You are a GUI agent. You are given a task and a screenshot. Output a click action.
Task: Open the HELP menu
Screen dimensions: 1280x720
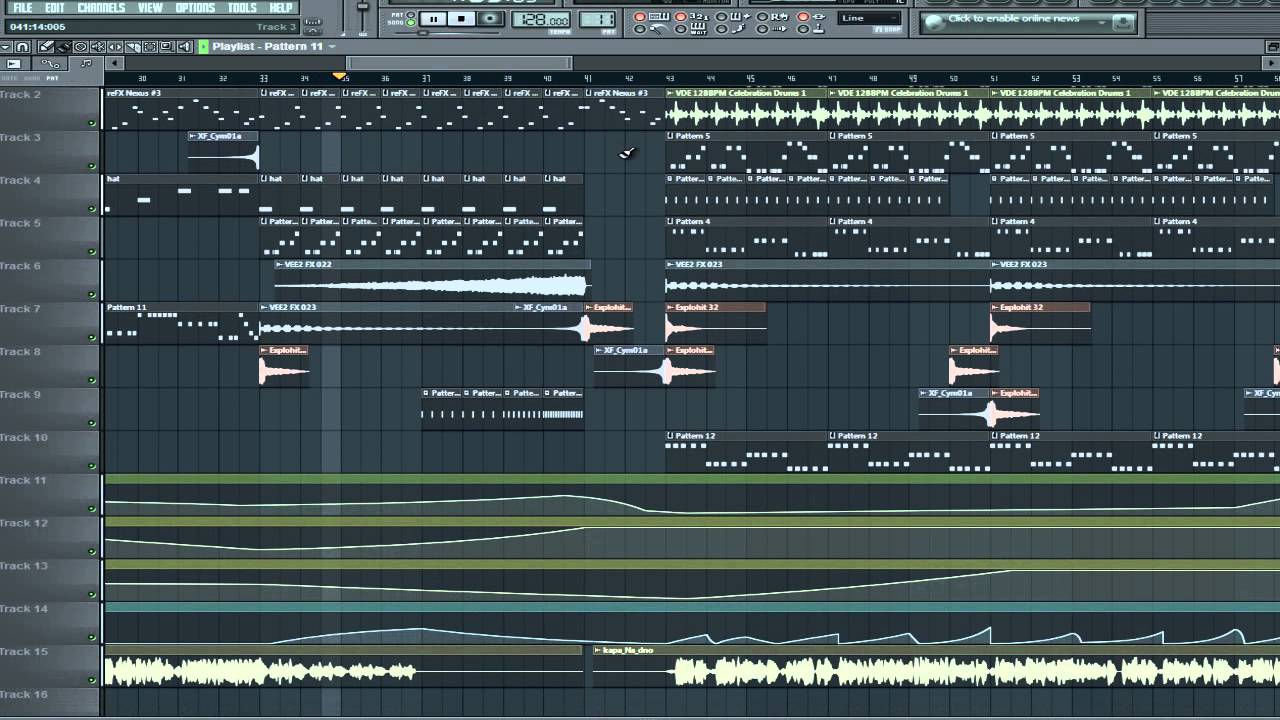[281, 8]
